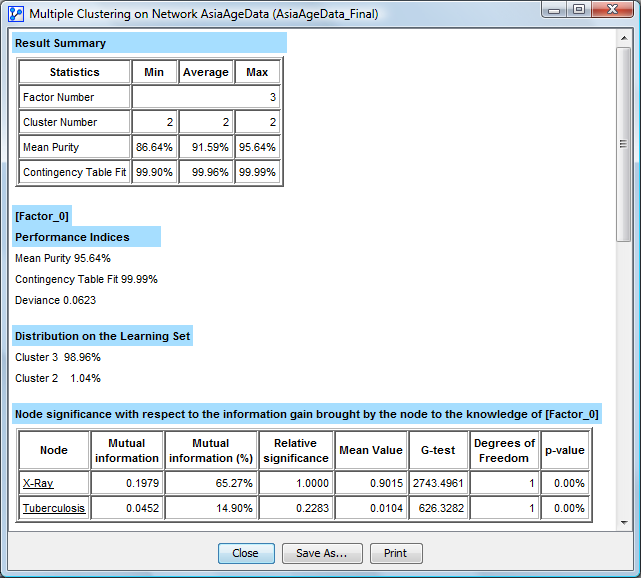Image resolution: width=641 pixels, height=578 pixels.
Task: Close the window using title bar X
Action: 612,10
